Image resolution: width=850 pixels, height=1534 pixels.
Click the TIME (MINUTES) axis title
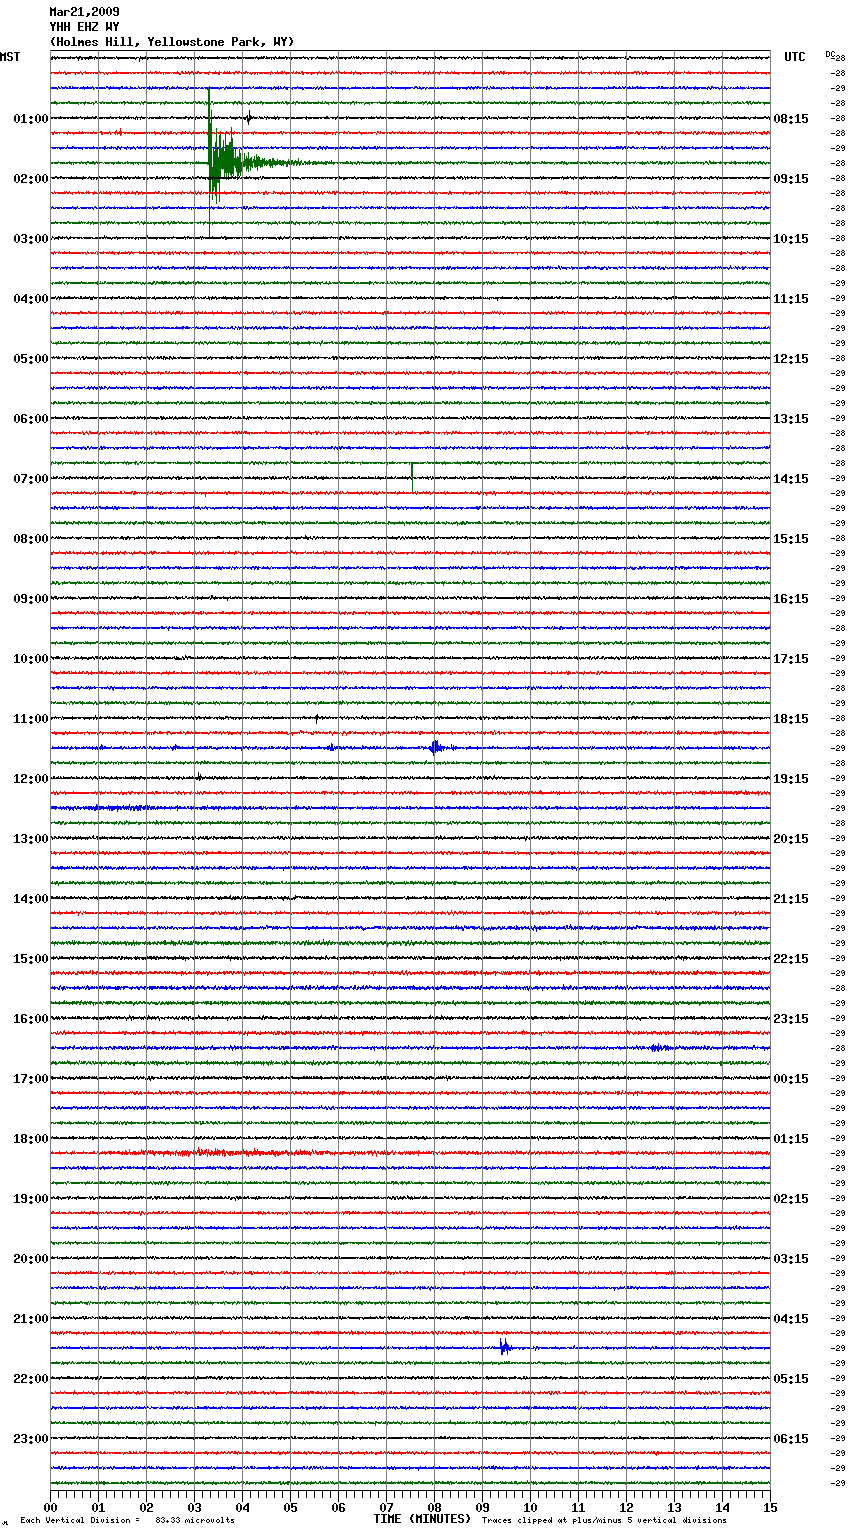tap(422, 1519)
